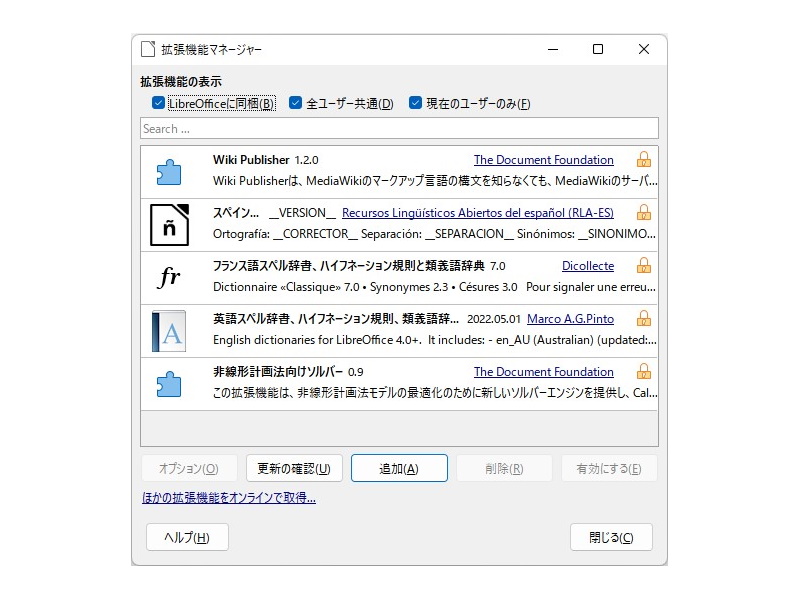
Task: Click the lock icon on Dicollecte row
Action: tap(644, 265)
